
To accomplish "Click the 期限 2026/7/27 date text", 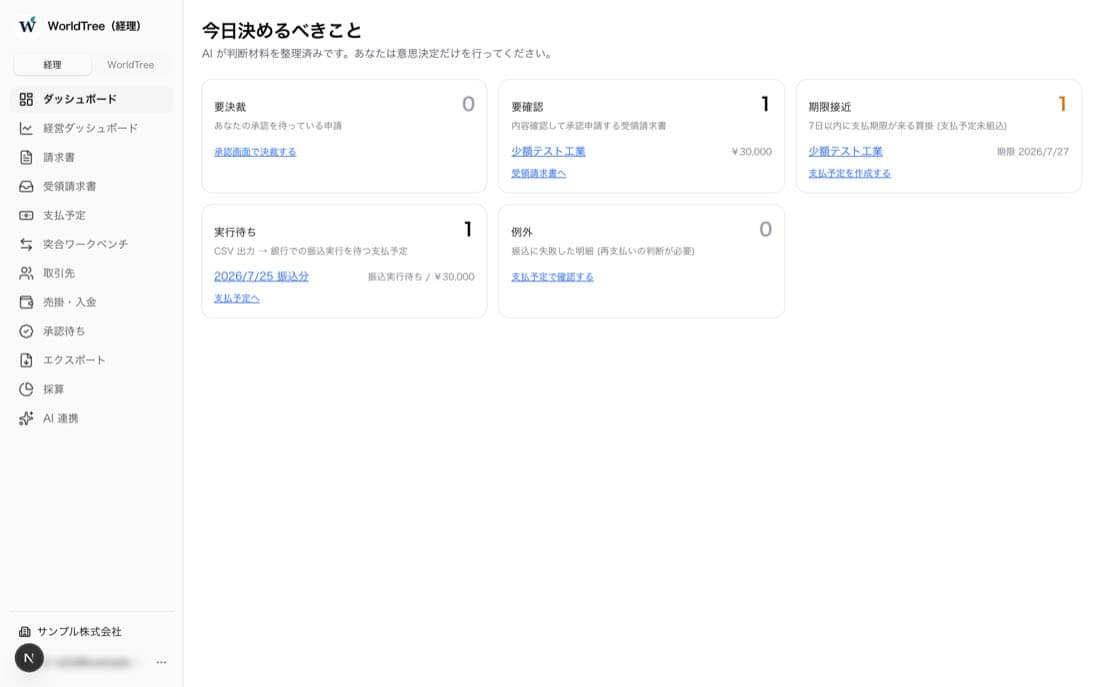I will pyautogui.click(x=1033, y=152).
